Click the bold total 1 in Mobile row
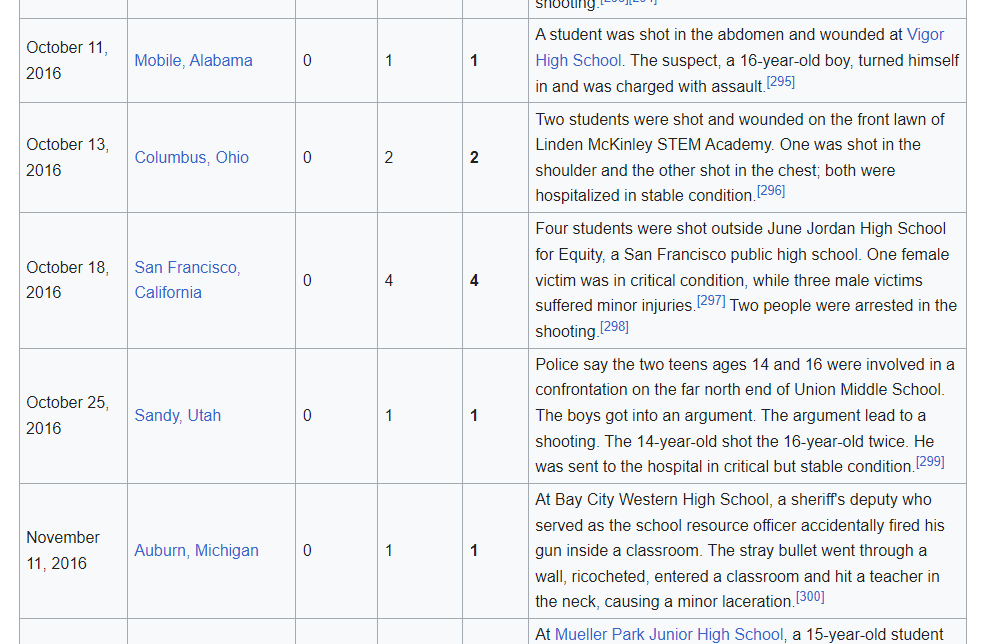996x644 pixels. 474,60
